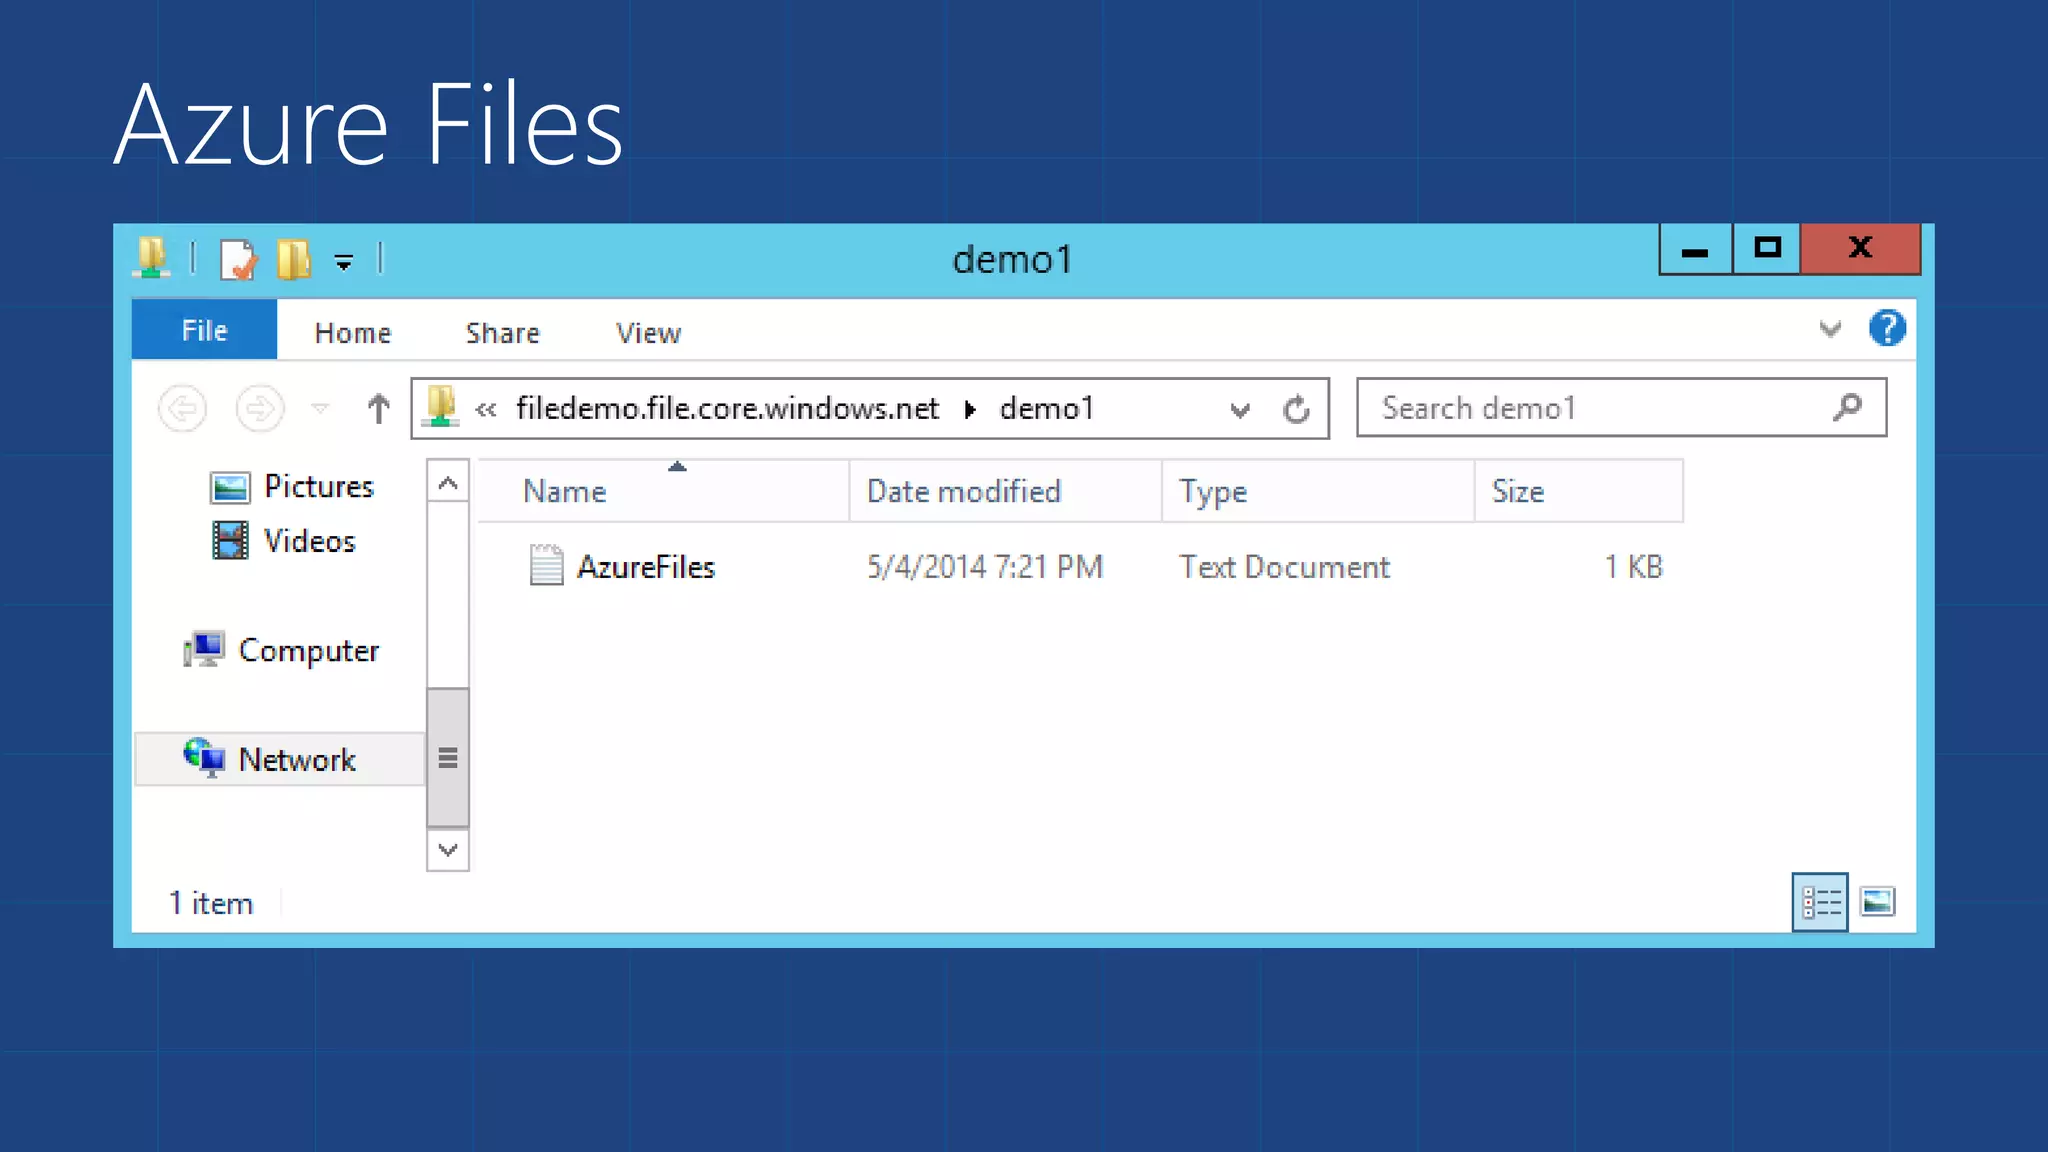Maximize the demo1 window
This screenshot has width=2048, height=1152.
(x=1767, y=249)
